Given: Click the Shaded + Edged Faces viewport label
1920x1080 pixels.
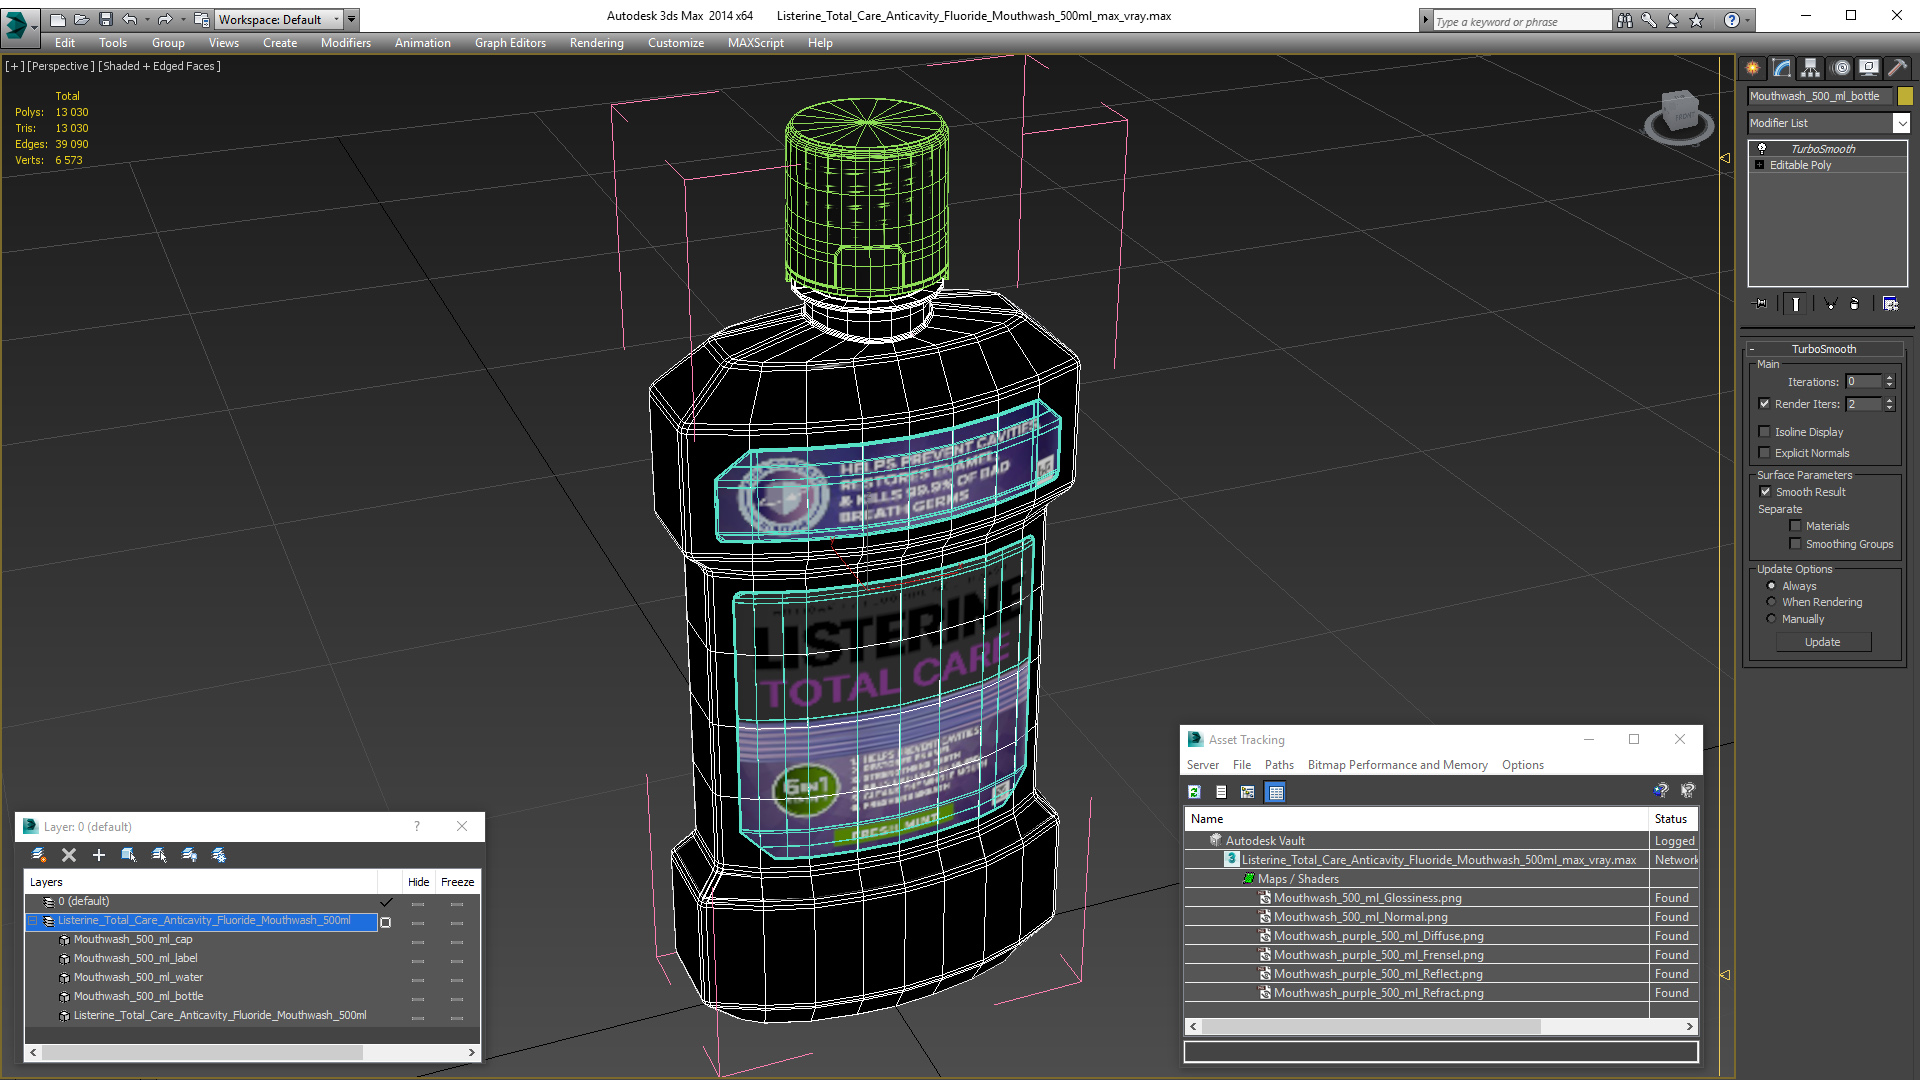Looking at the screenshot, I should tap(160, 66).
